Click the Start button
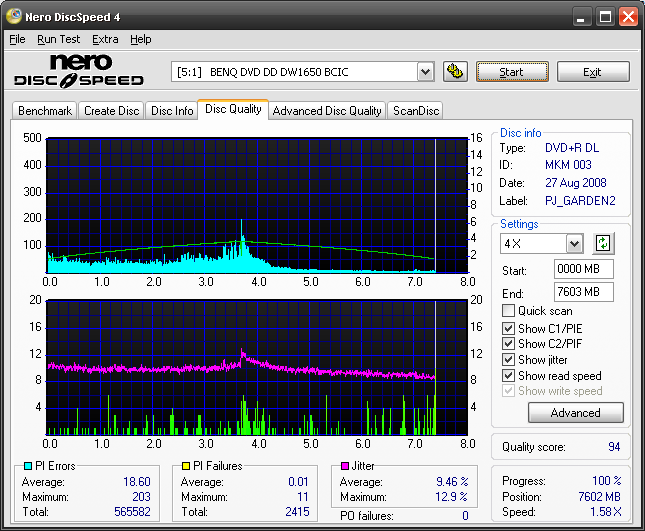The height and width of the screenshot is (531, 645). [512, 72]
